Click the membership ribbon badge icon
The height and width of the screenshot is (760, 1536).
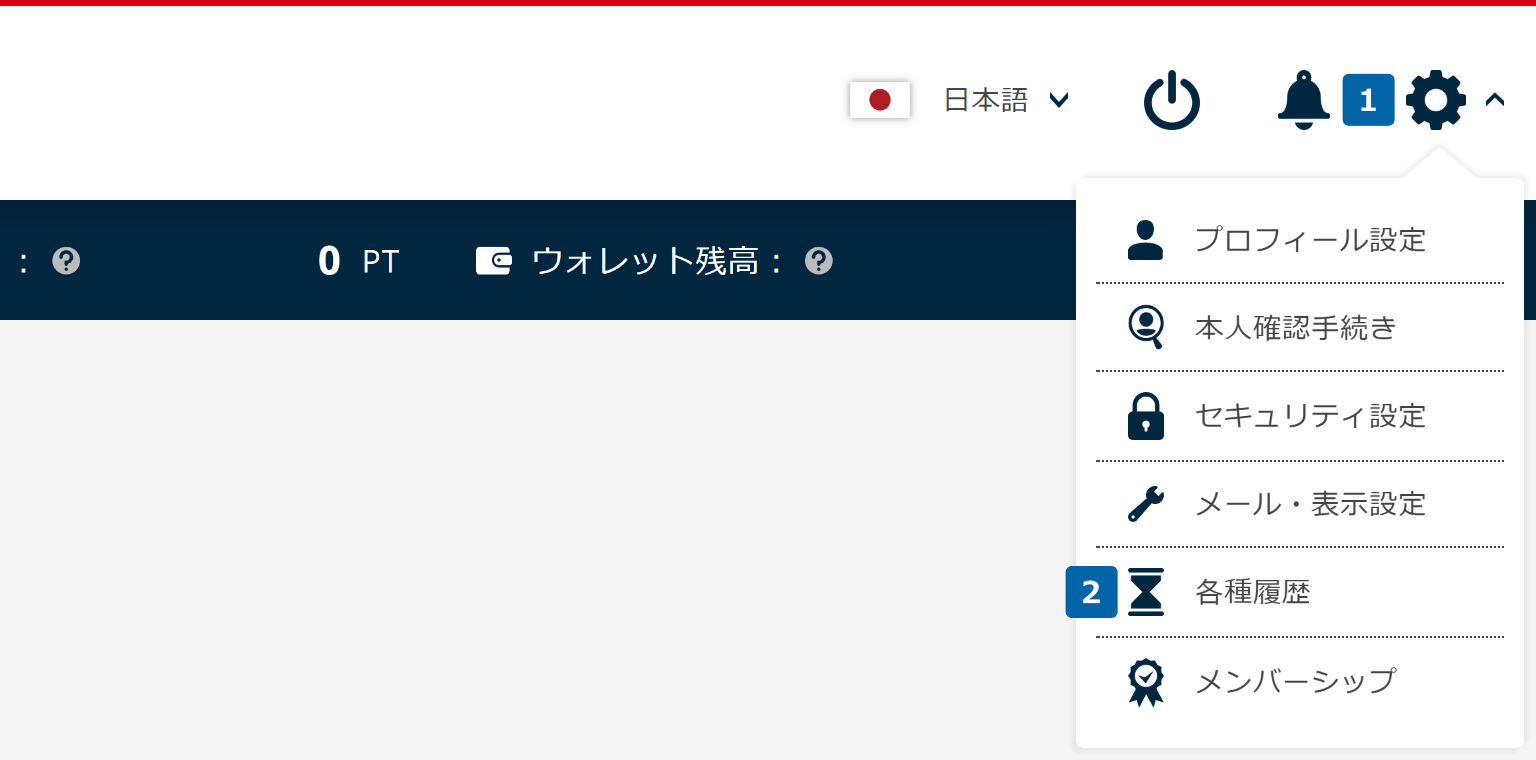coord(1146,682)
